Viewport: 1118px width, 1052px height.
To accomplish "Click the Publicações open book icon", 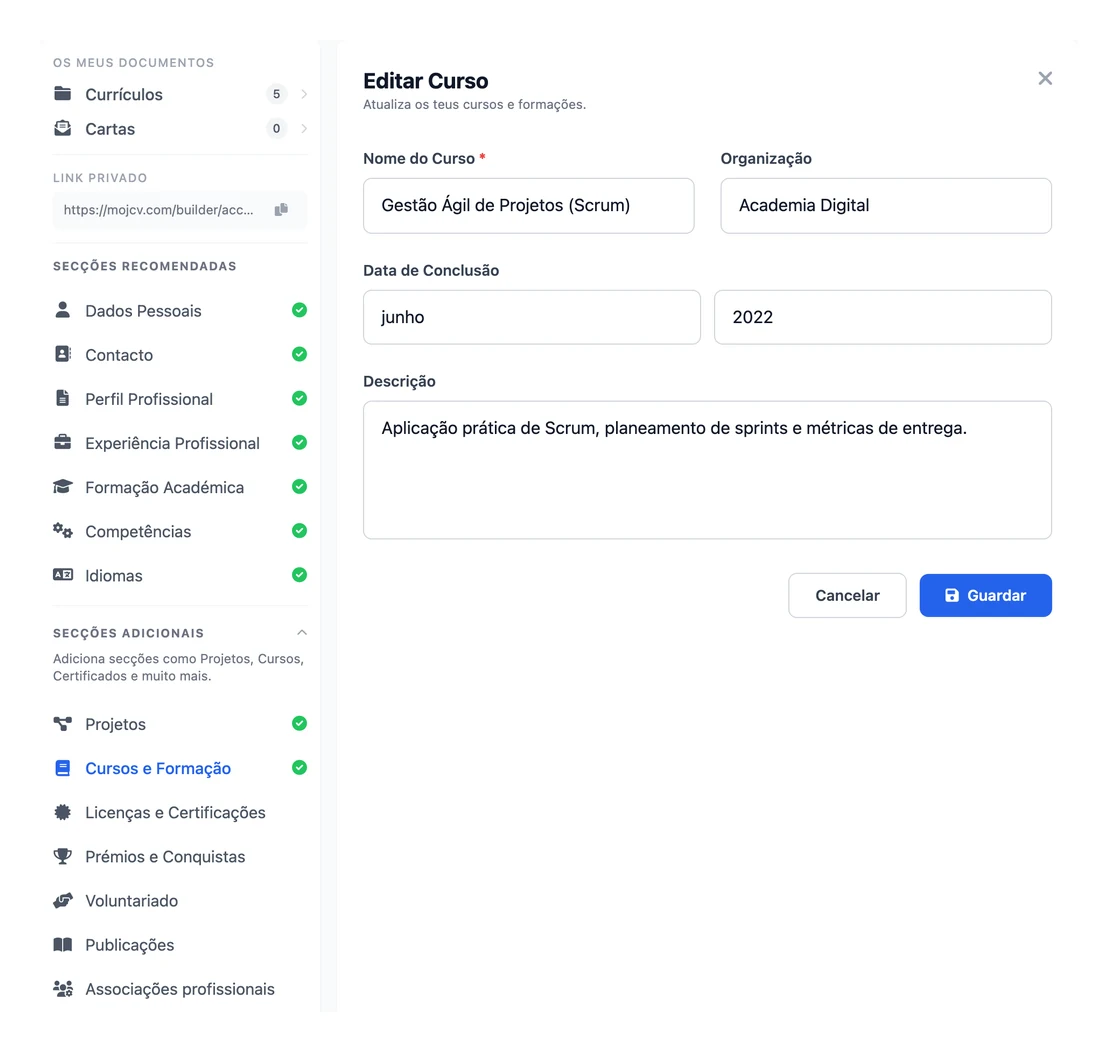I will pos(63,945).
